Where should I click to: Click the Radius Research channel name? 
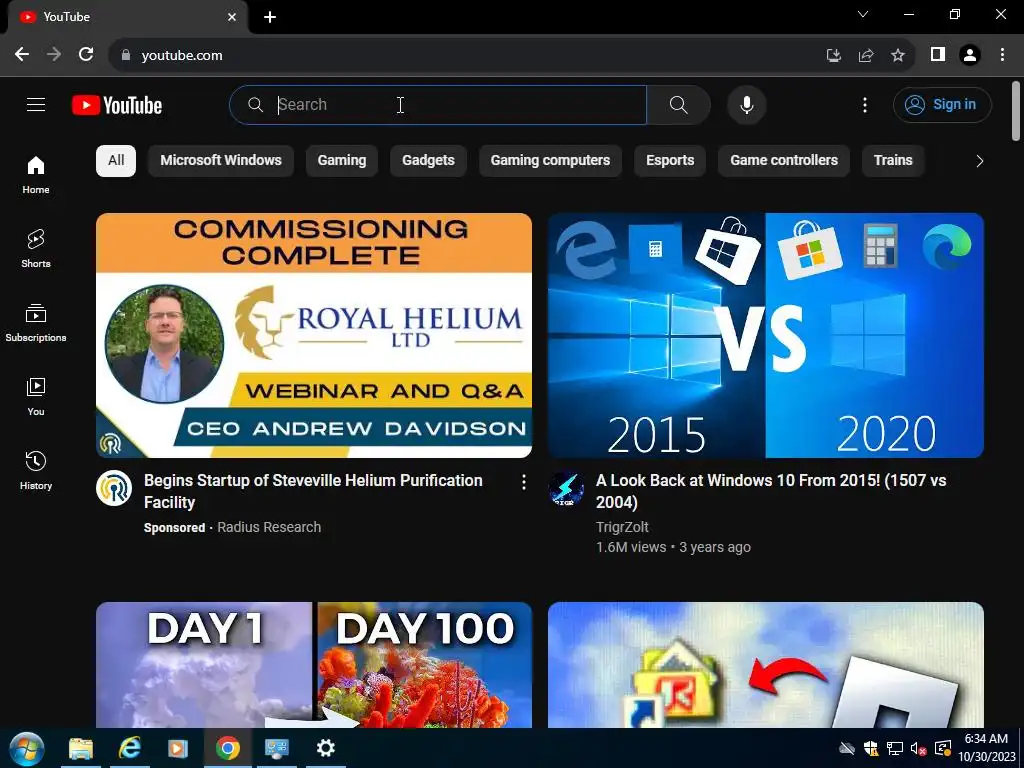click(x=268, y=527)
